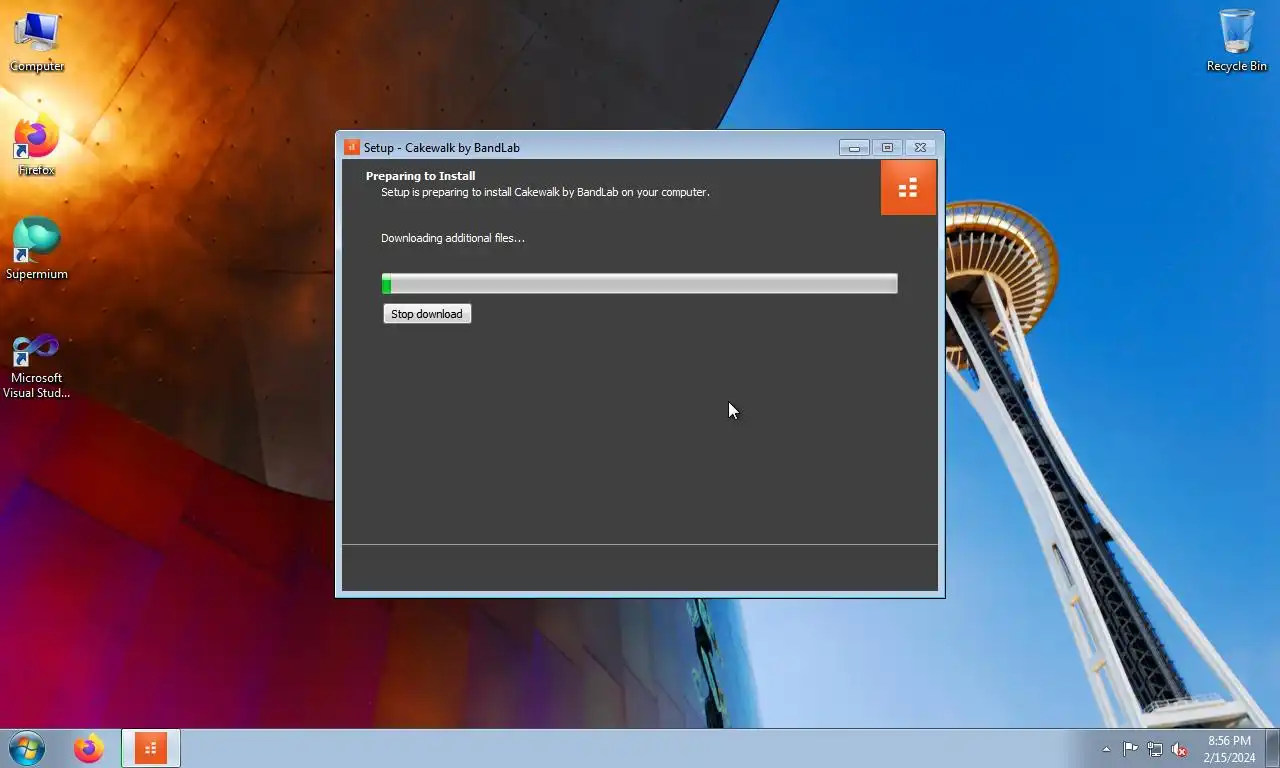The width and height of the screenshot is (1280, 768).
Task: Click the Cakewalk logo in the setup header
Action: 908,187
